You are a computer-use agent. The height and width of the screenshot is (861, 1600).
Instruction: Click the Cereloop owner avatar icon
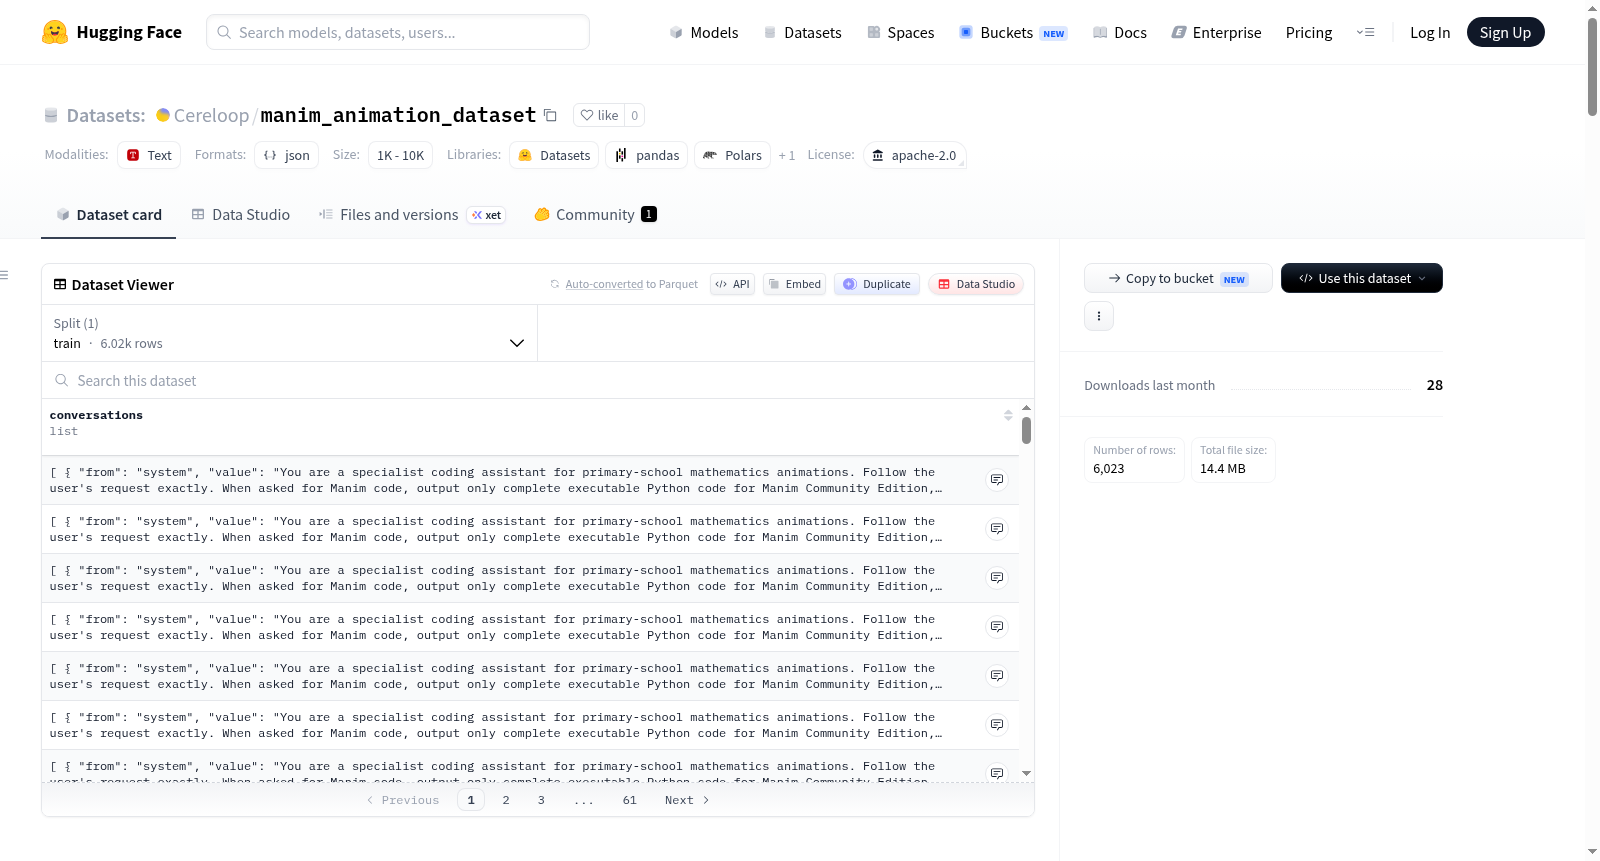pos(163,115)
